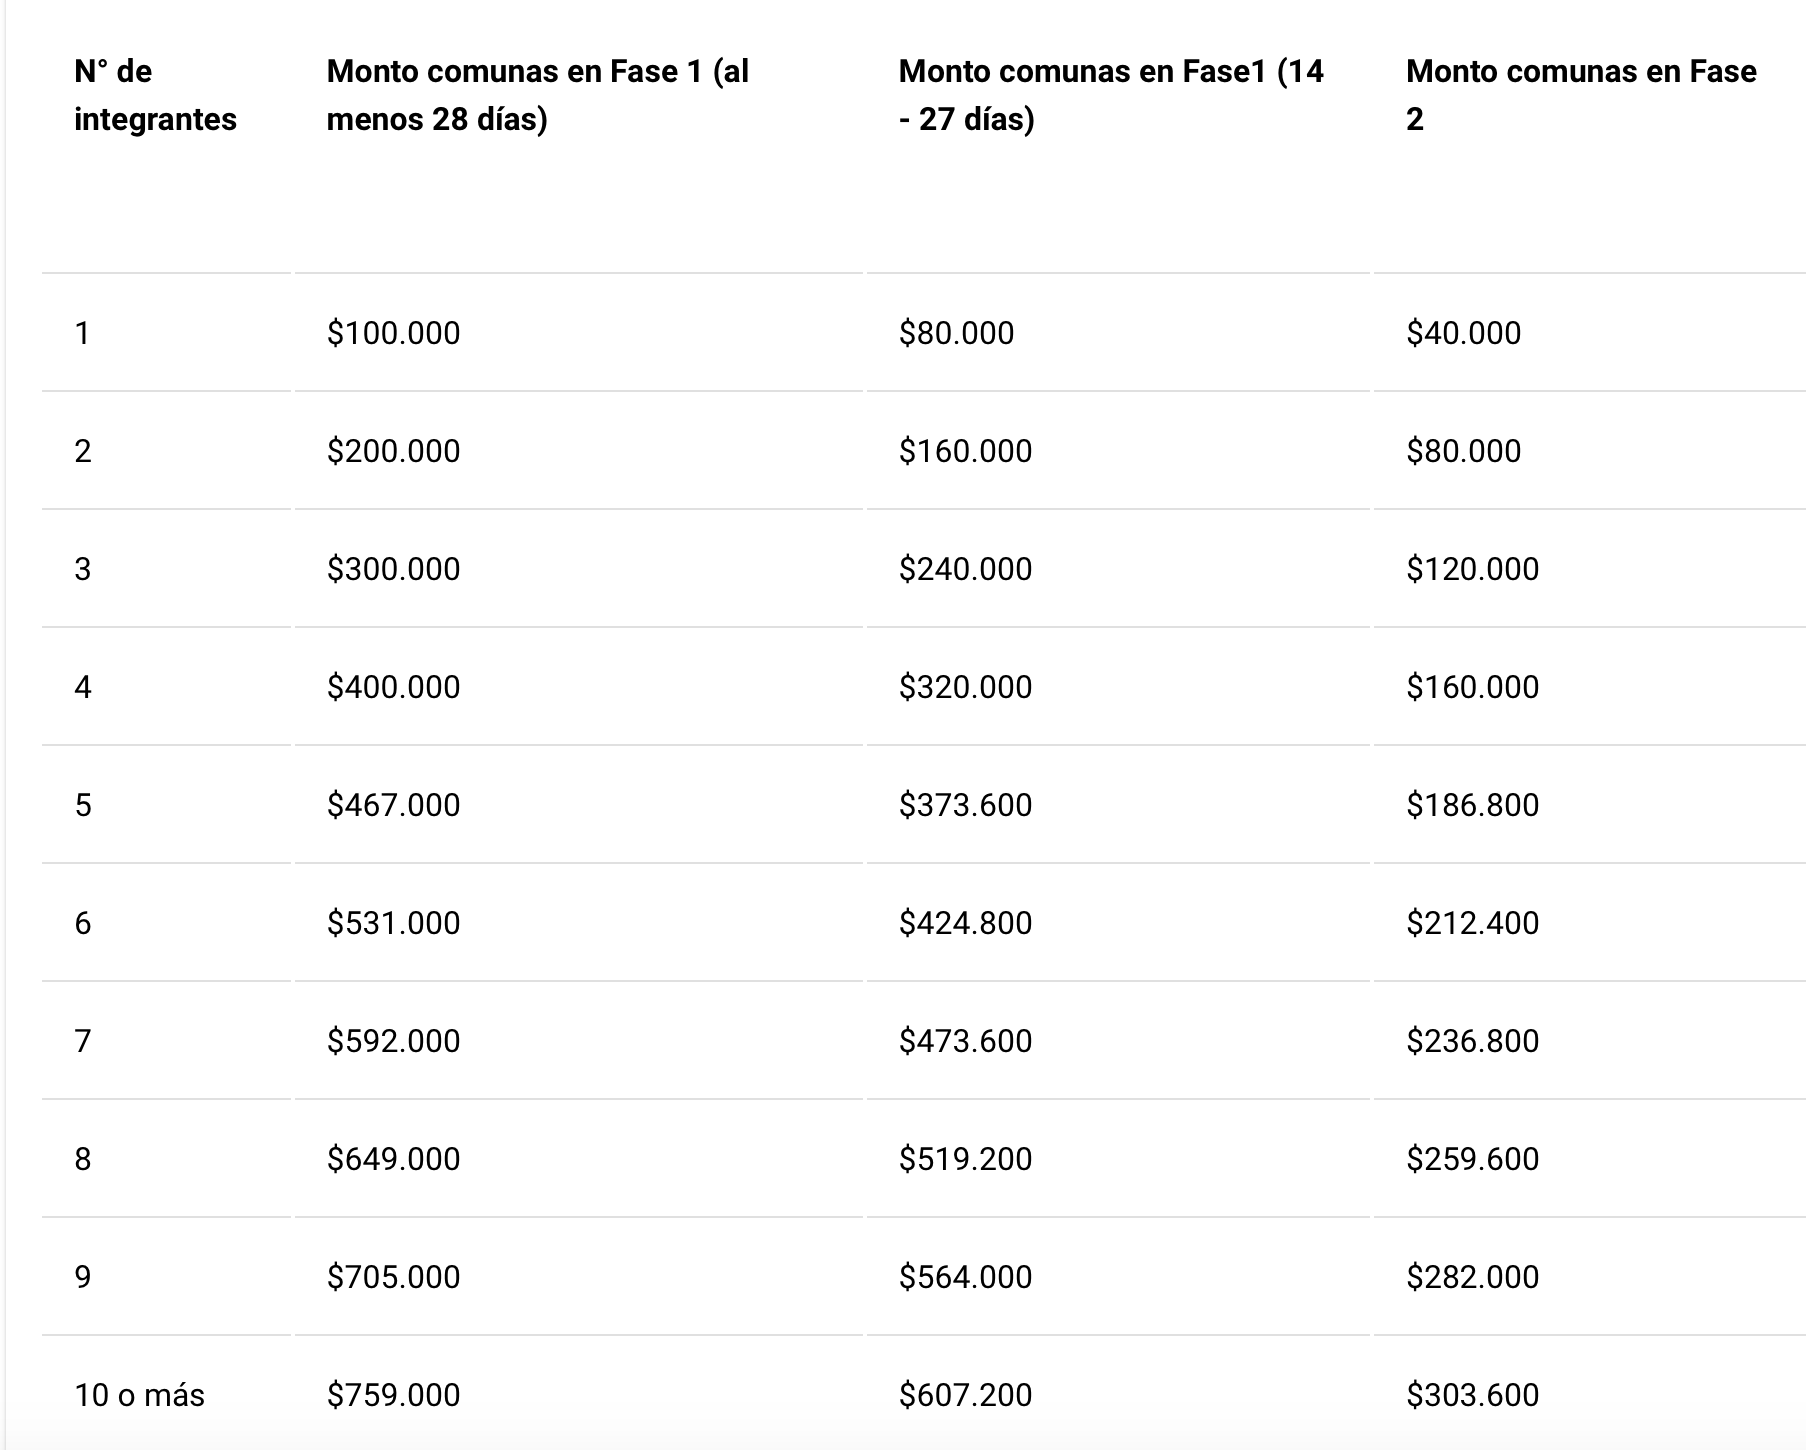Select the $40.000 Fase 2 cell
Viewport: 1806px width, 1450px height.
click(1463, 333)
